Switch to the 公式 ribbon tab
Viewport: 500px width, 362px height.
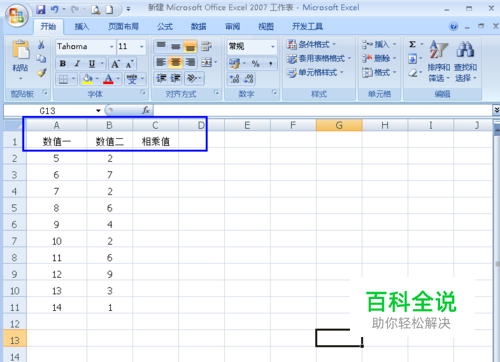(x=165, y=26)
